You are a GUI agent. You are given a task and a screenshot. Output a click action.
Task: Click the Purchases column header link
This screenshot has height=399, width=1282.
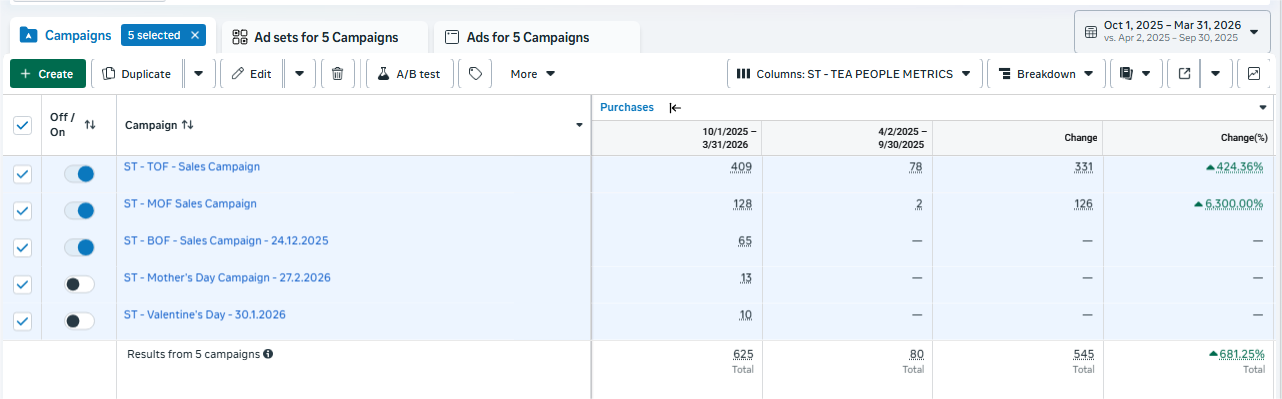[627, 107]
